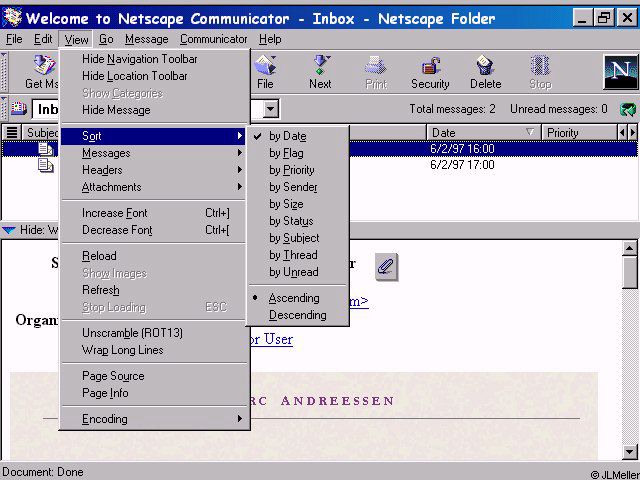Click the message icon in the 6/2/97 16:00 row
The image size is (640, 480).
coord(46,149)
